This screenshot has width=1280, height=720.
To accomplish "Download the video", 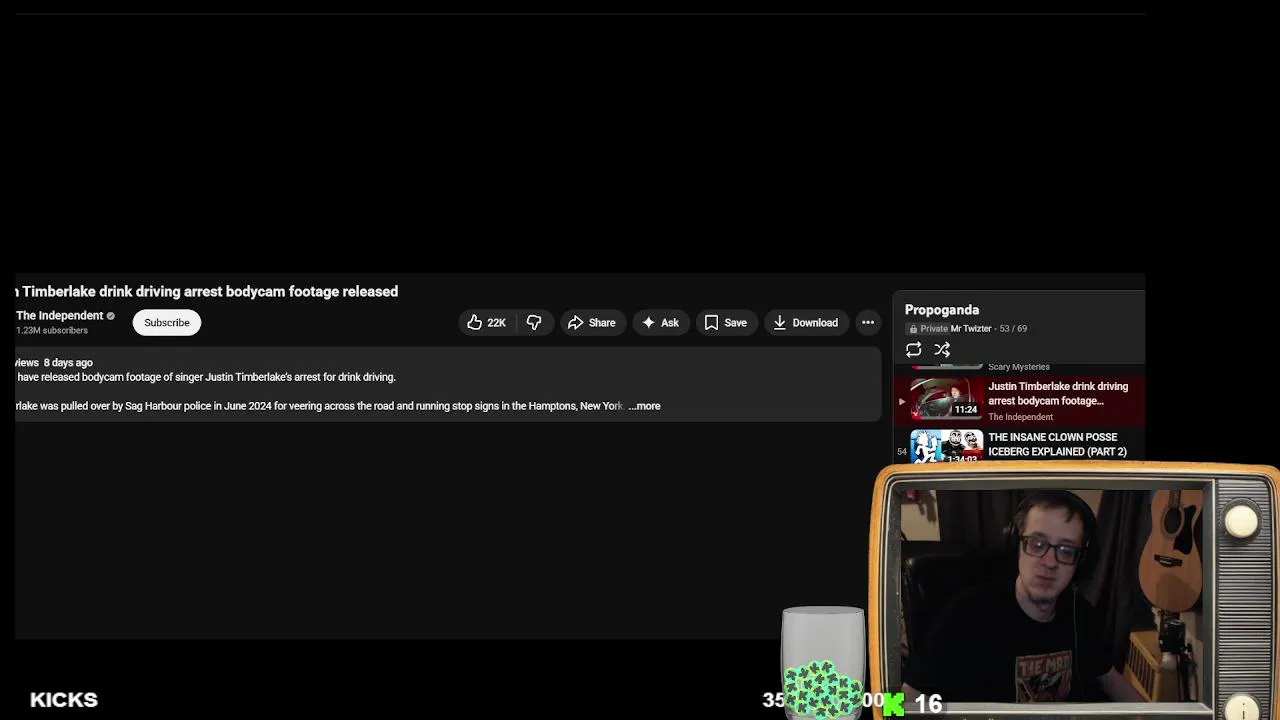I will [805, 322].
